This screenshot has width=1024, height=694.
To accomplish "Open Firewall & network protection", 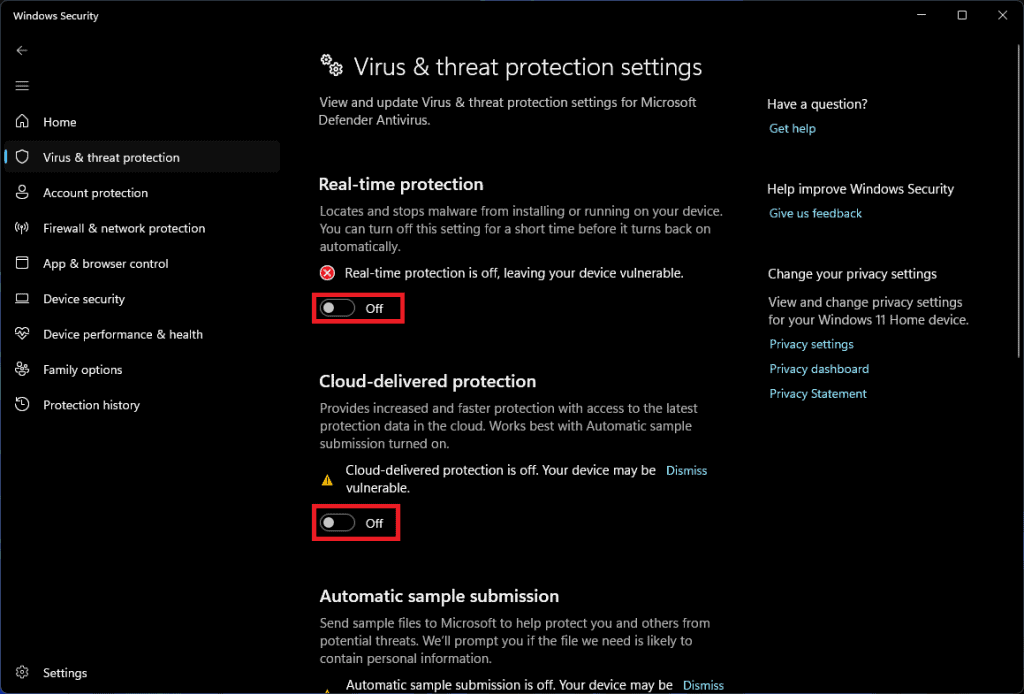I will [123, 228].
